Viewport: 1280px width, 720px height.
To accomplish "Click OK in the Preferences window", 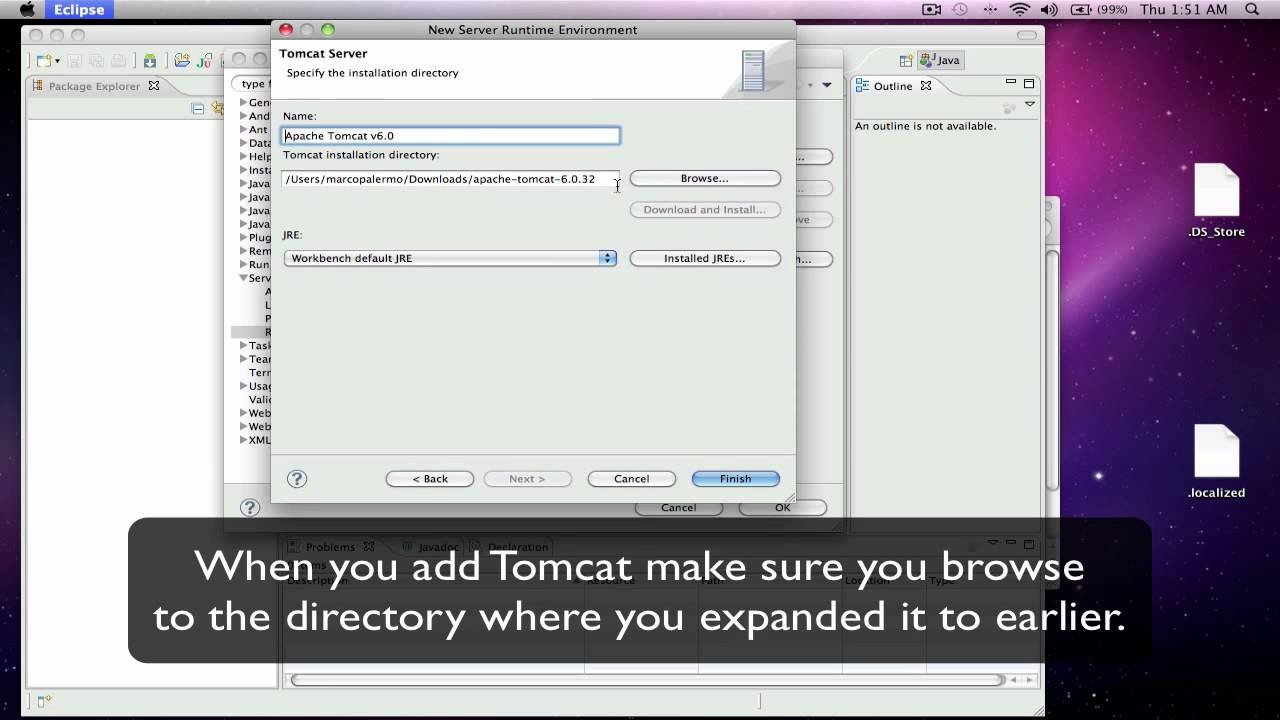I will click(x=782, y=508).
